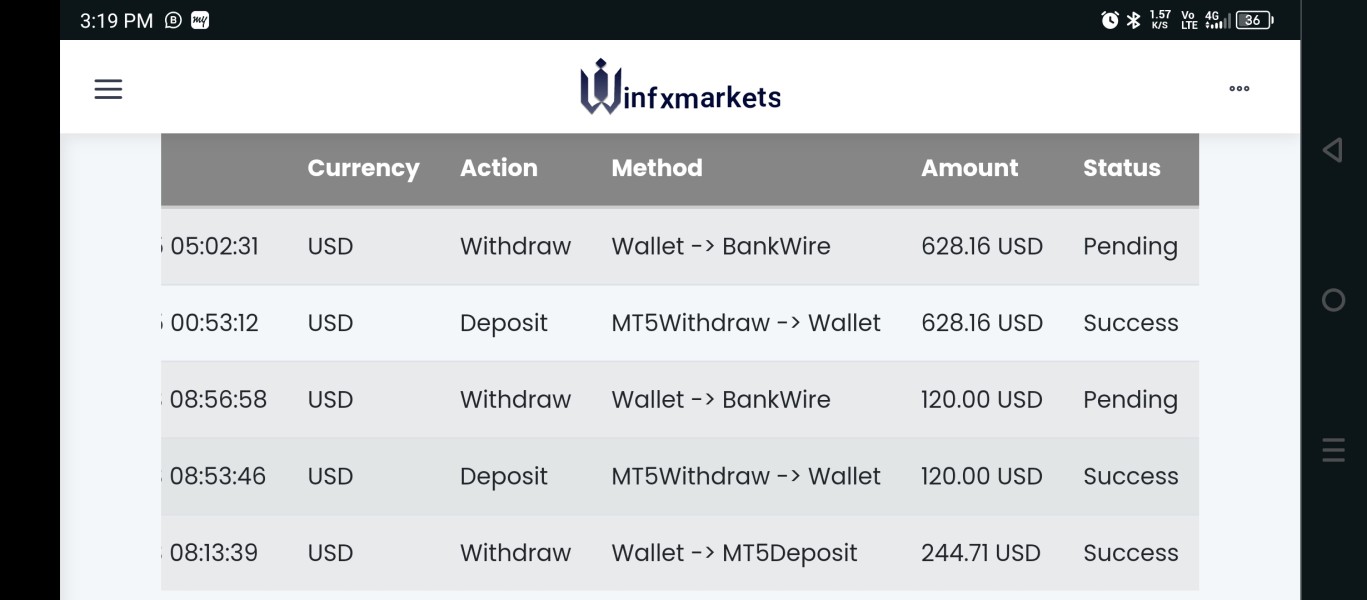This screenshot has height=600, width=1367.
Task: Click the Wallet -> MT5Deposit method entry
Action: pos(734,553)
